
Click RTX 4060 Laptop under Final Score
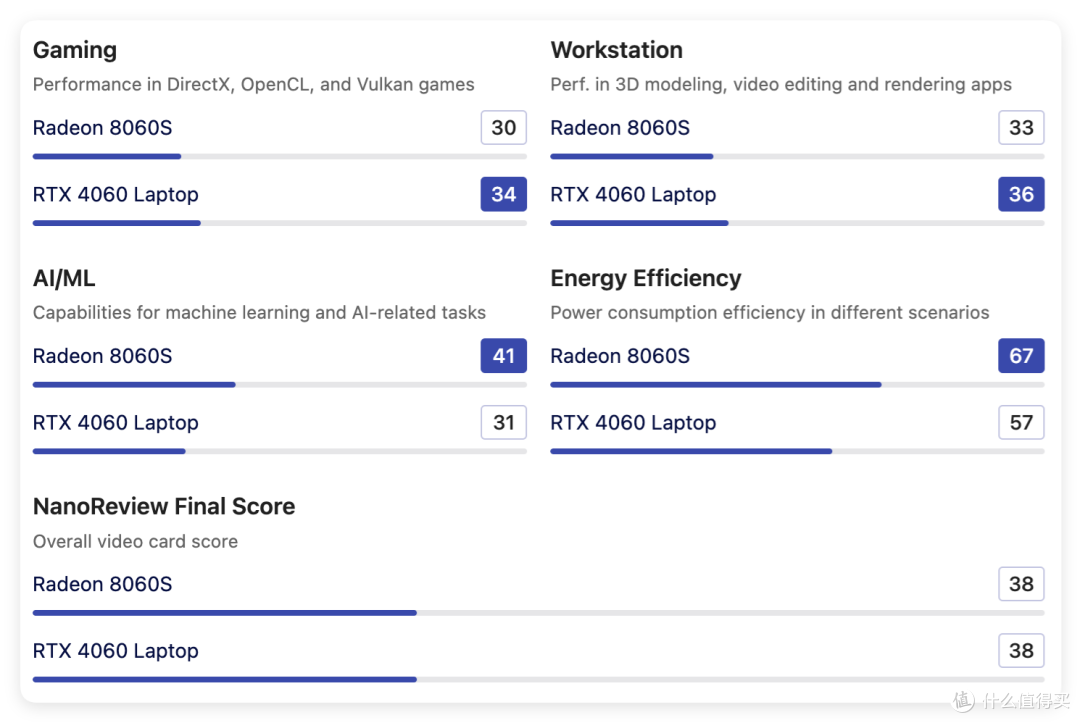116,651
